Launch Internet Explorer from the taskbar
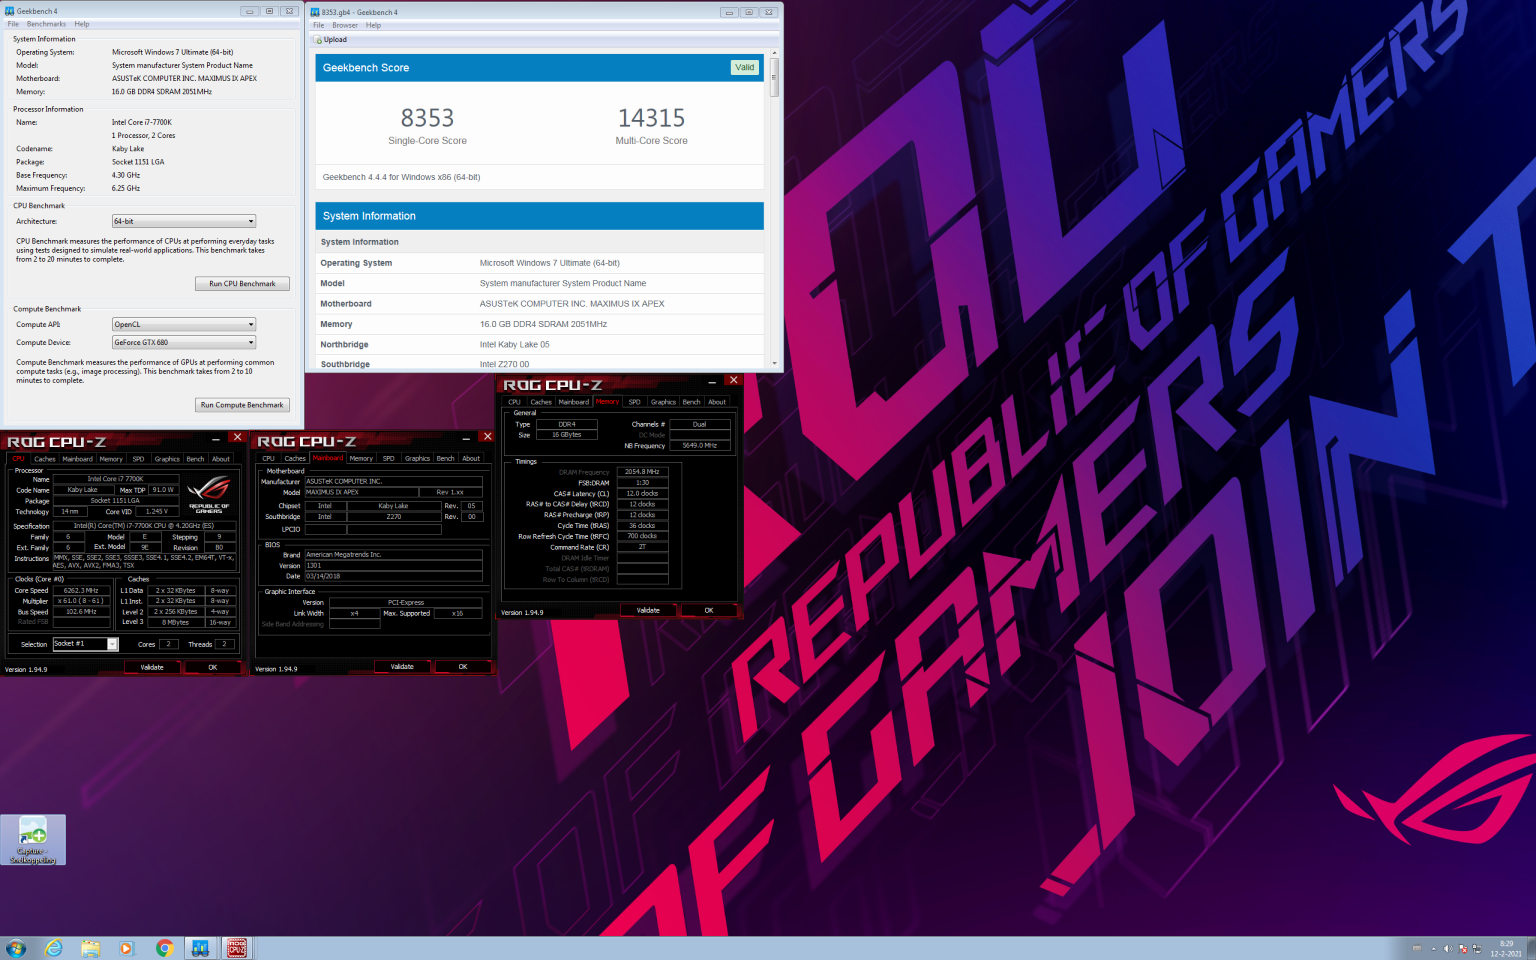The width and height of the screenshot is (1536, 960). pos(54,948)
